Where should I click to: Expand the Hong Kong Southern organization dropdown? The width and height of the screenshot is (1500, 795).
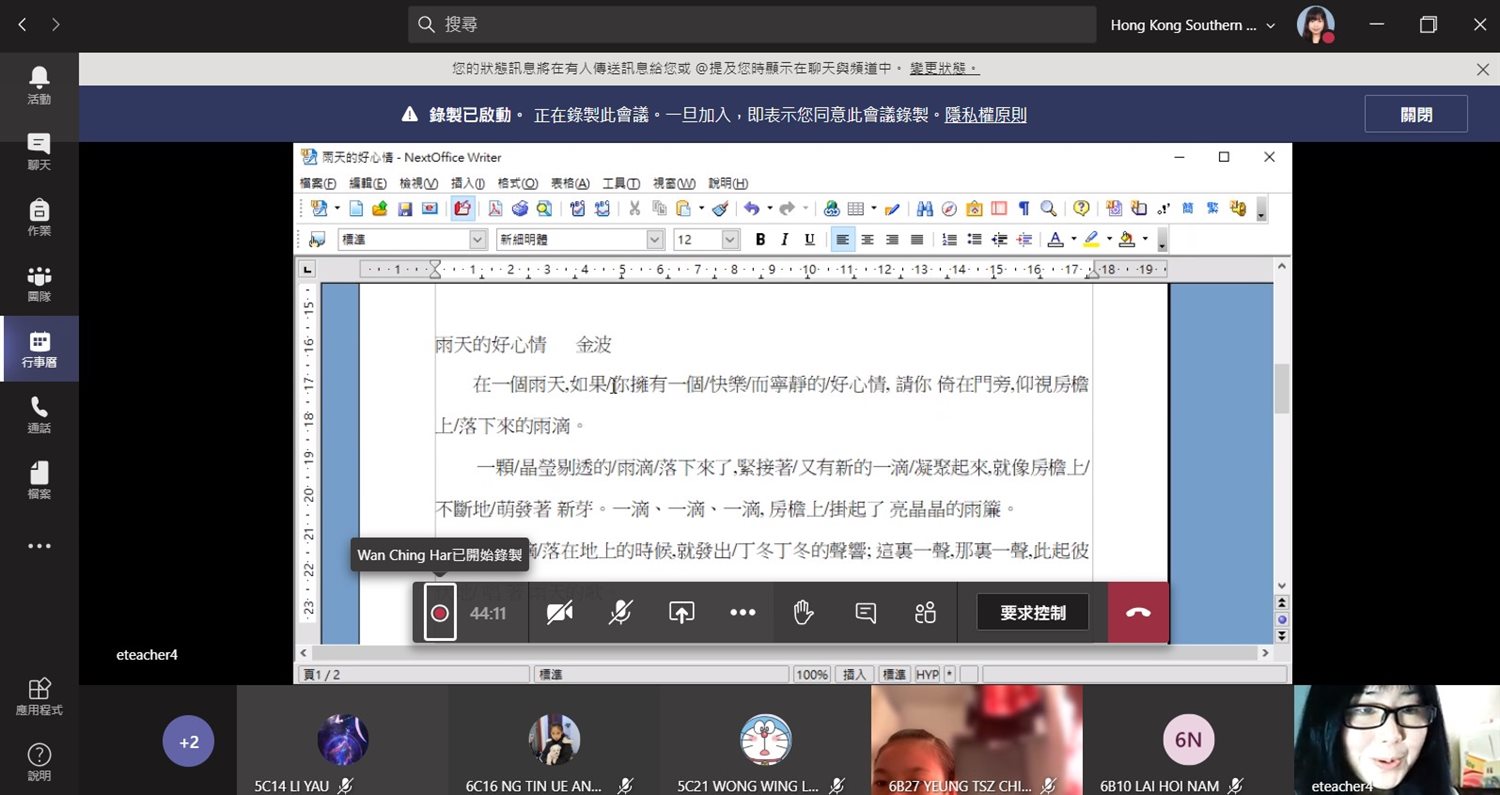1192,25
